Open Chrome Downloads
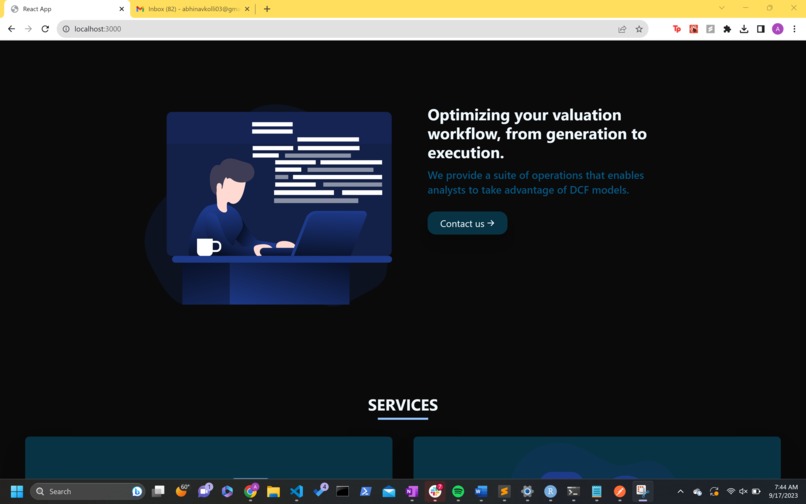The image size is (806, 504). (x=744, y=29)
